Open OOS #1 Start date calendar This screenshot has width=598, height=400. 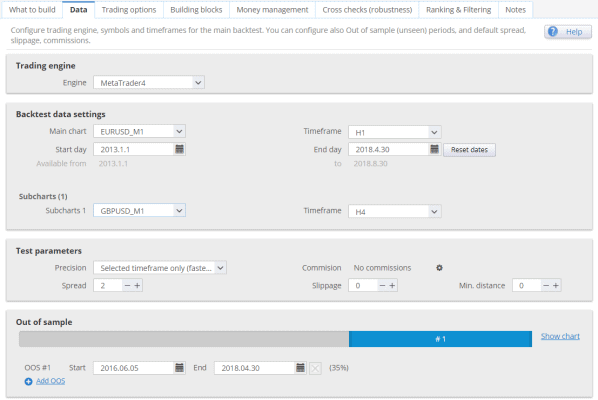point(179,368)
